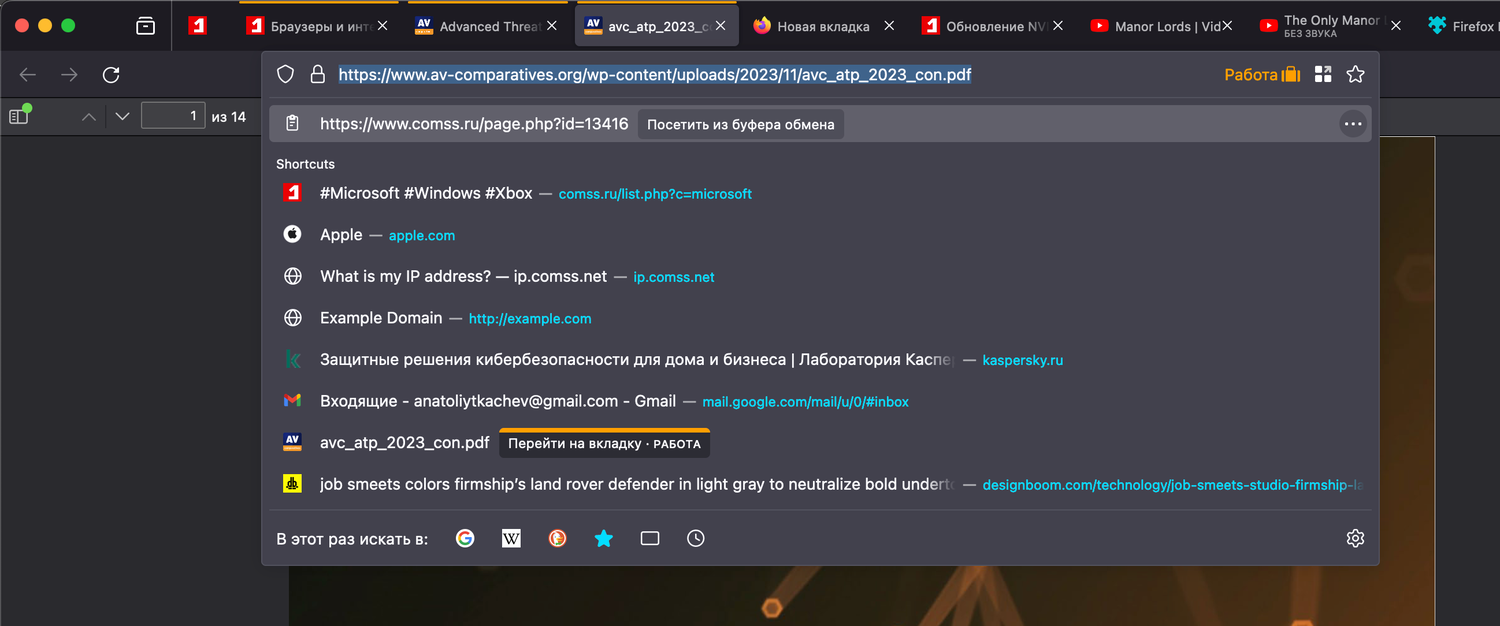Close The Only Manor tab
1500x626 pixels.
point(1396,26)
